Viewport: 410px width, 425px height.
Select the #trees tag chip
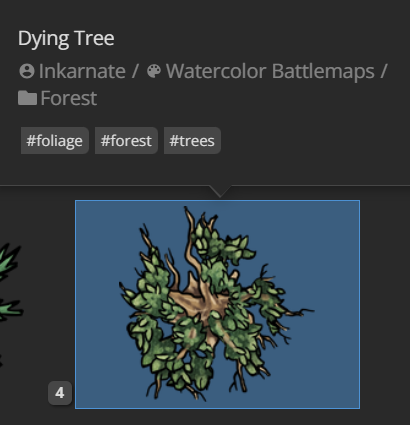pos(192,141)
